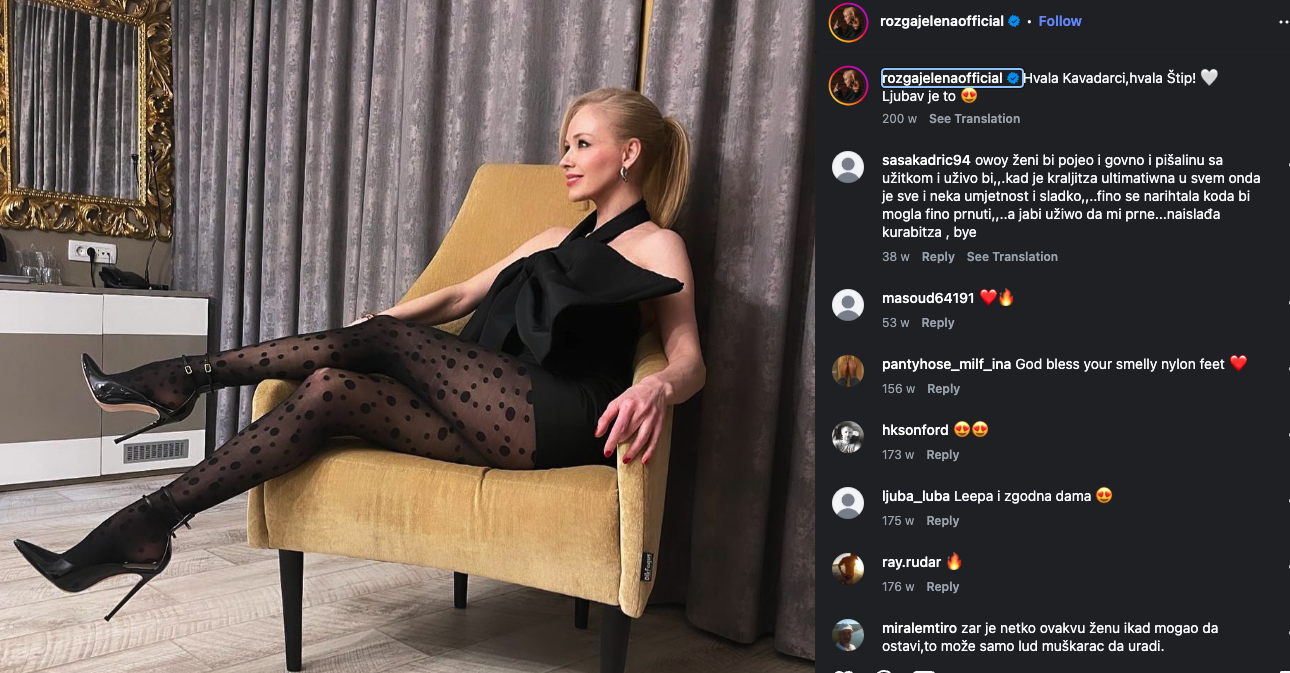
Task: Open pantyhose_milf_ina username link
Action: (x=946, y=364)
